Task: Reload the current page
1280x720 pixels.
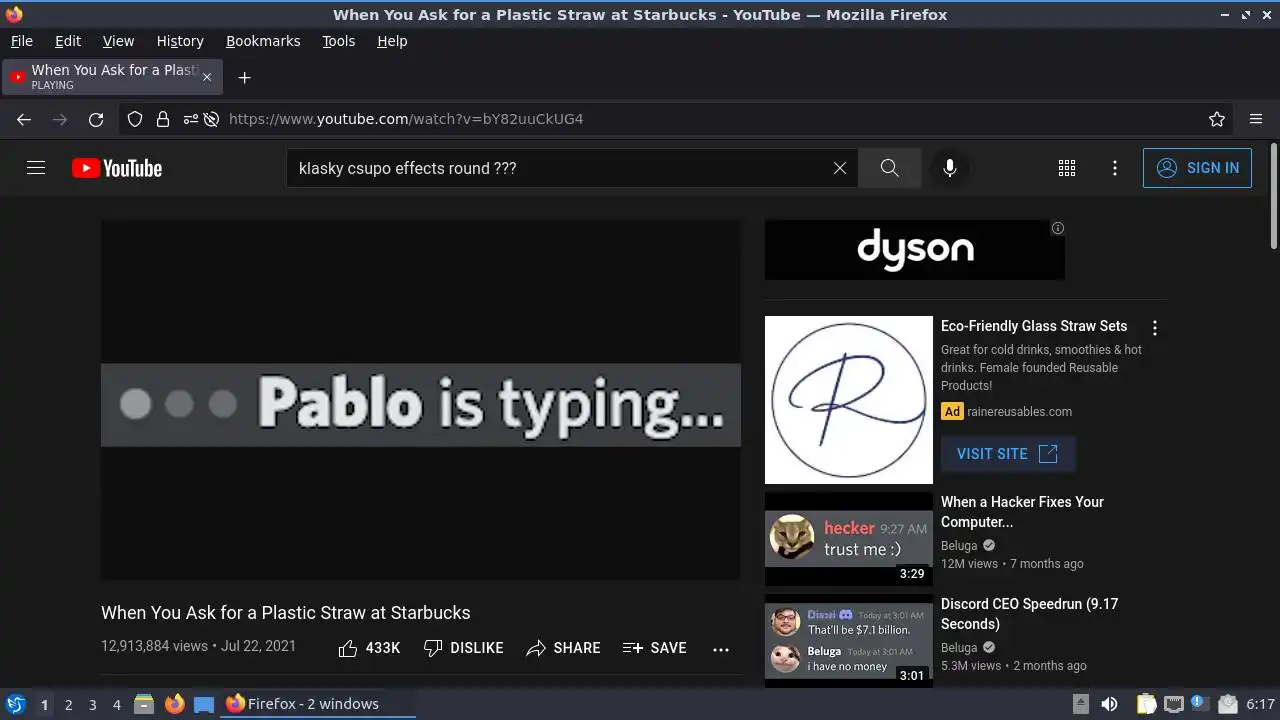Action: click(x=96, y=119)
